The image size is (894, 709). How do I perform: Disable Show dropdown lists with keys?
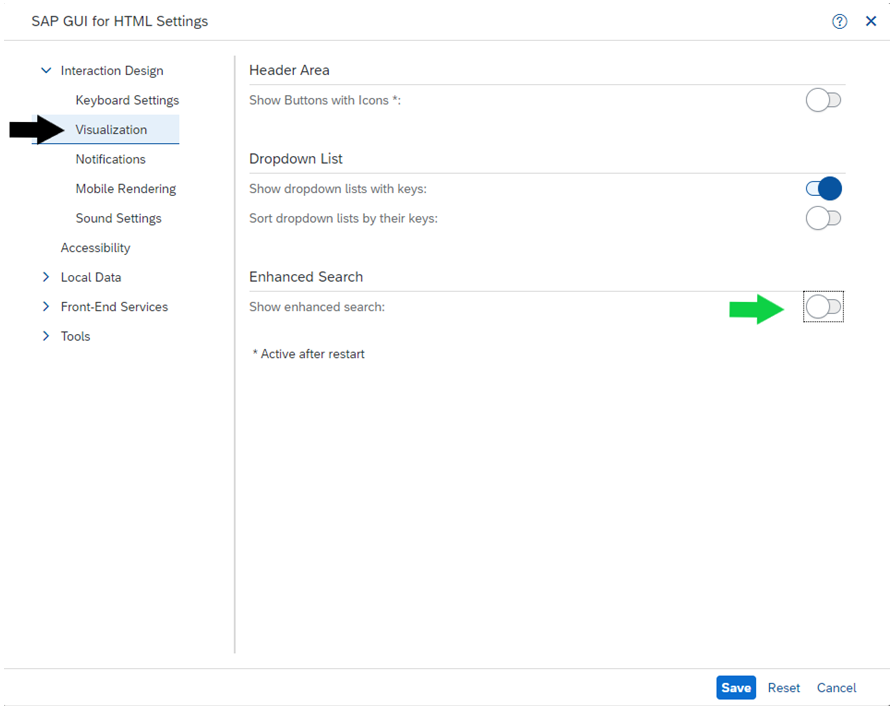[823, 189]
